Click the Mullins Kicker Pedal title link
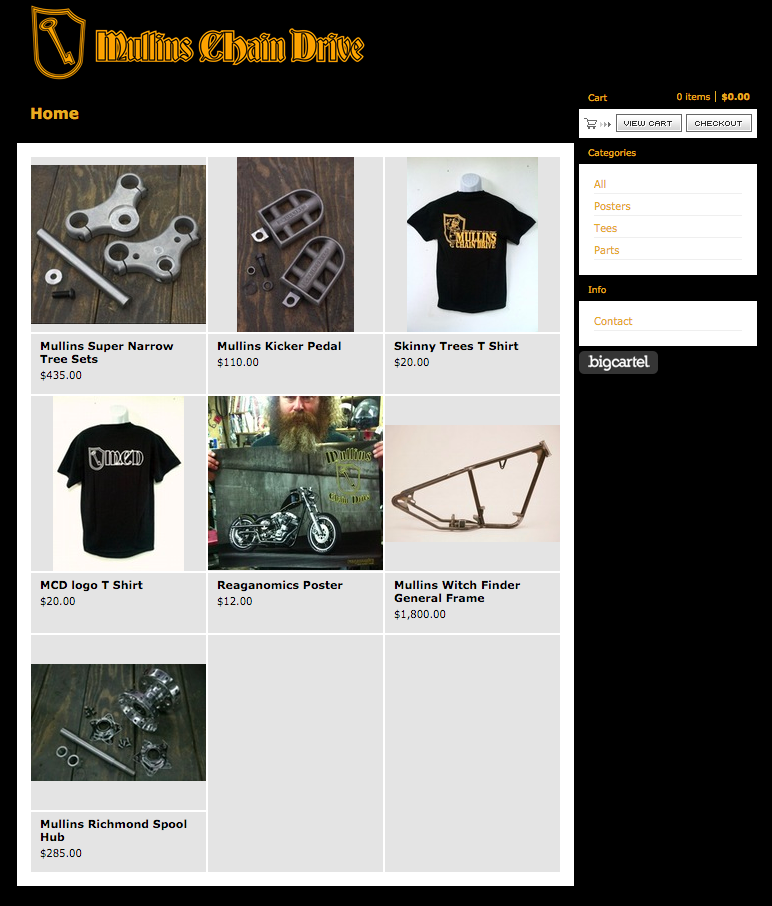The width and height of the screenshot is (772, 906). pyautogui.click(x=279, y=346)
